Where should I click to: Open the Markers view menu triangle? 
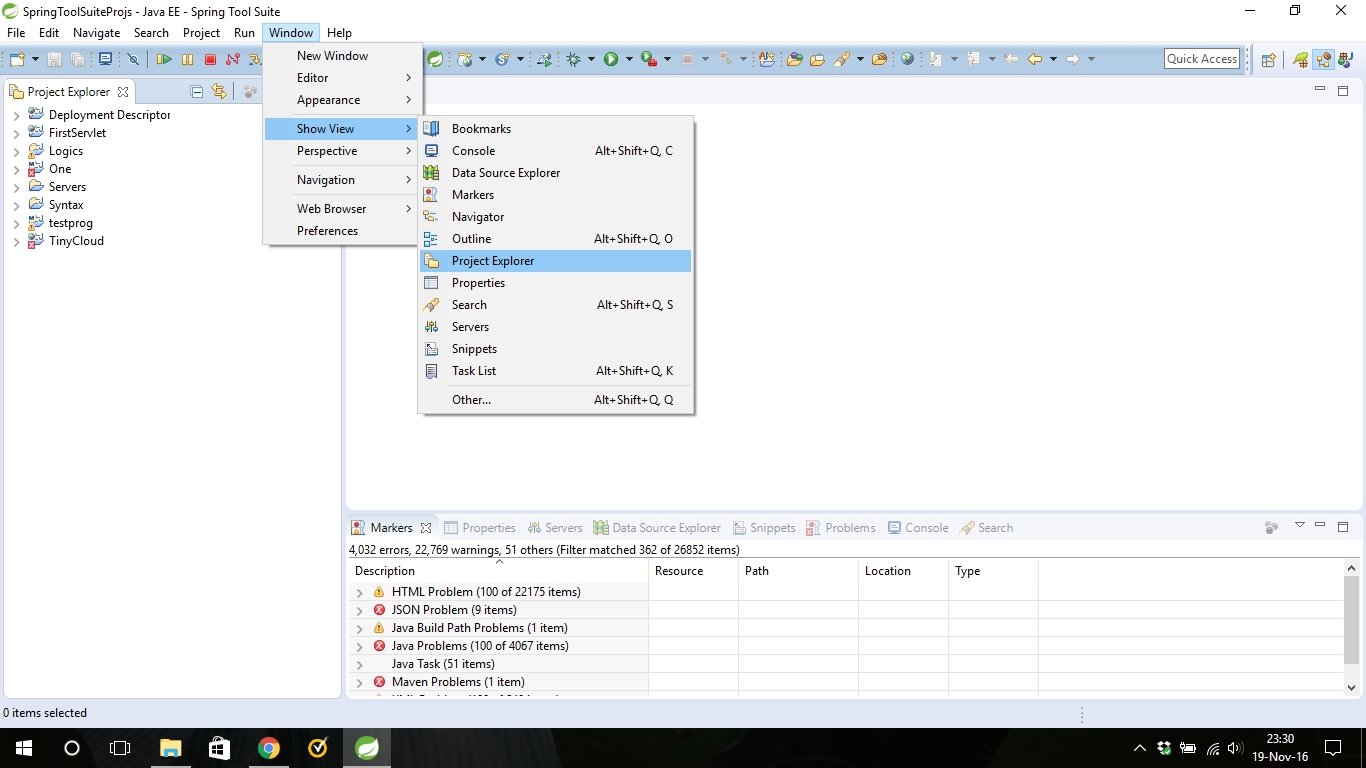1300,526
